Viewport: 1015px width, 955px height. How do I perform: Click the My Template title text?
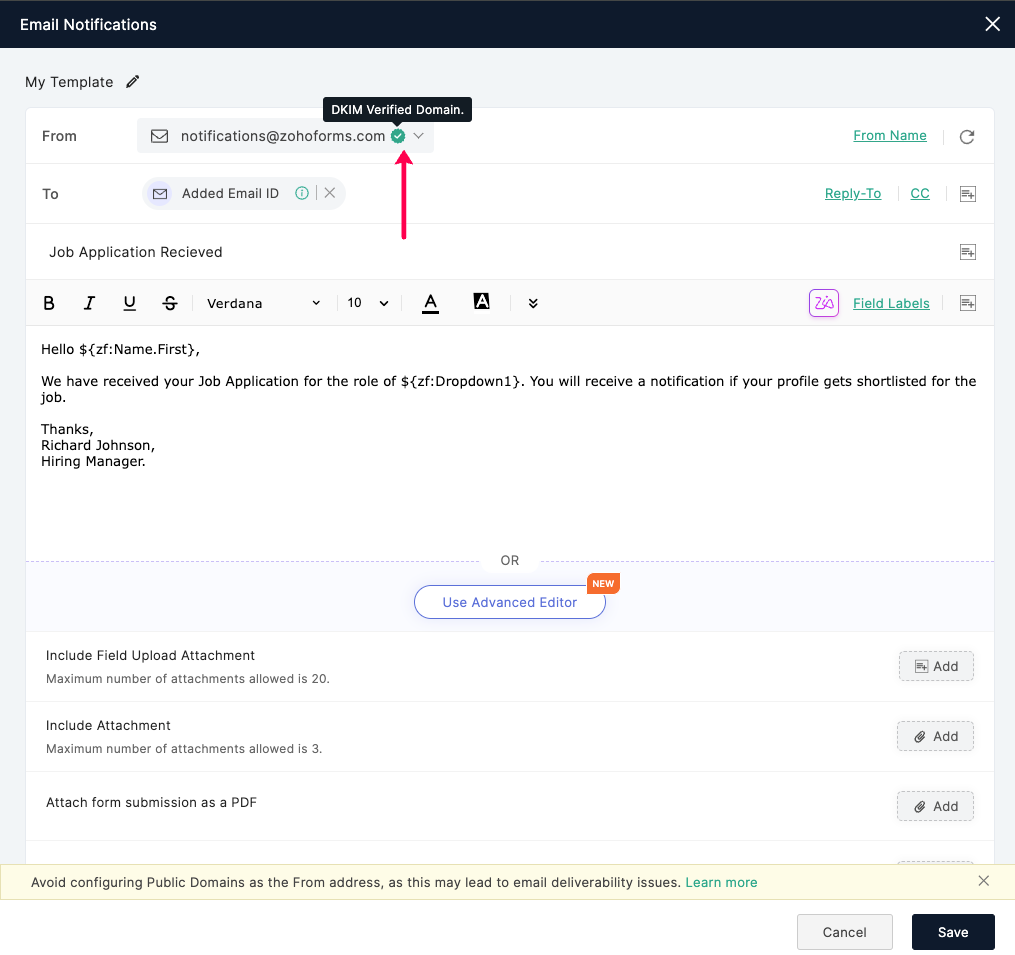coord(69,82)
